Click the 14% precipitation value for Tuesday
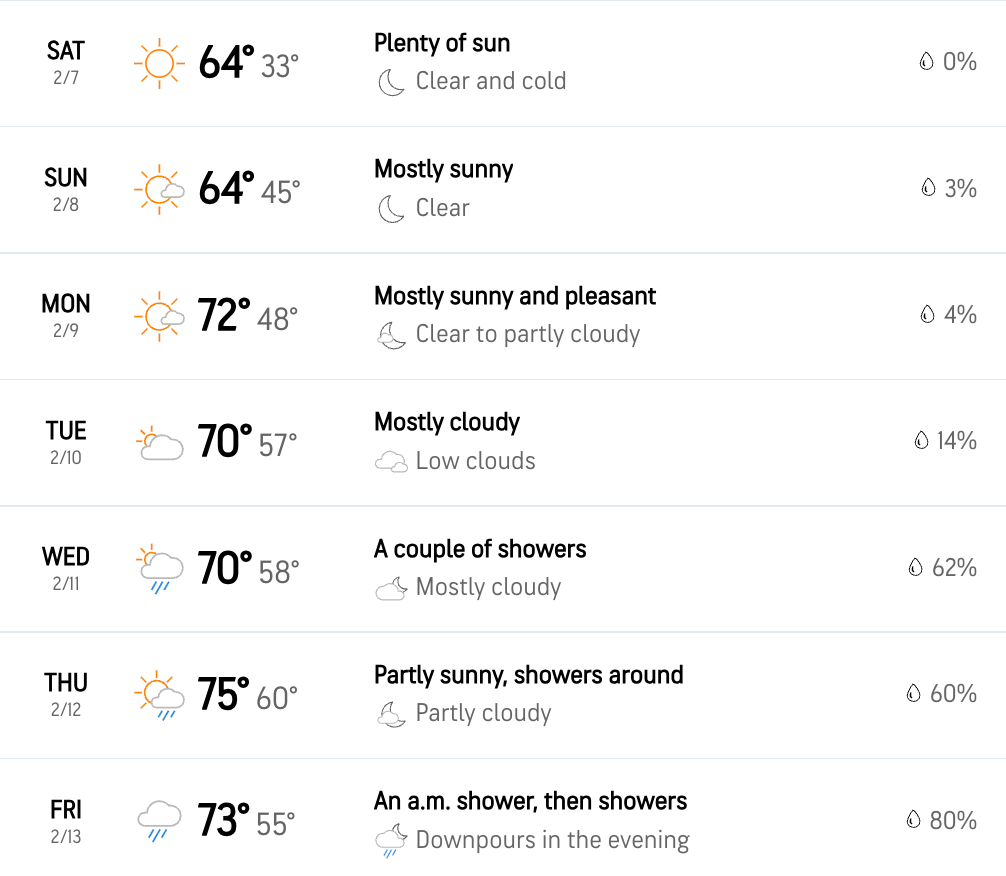This screenshot has height=876, width=1006. [956, 441]
